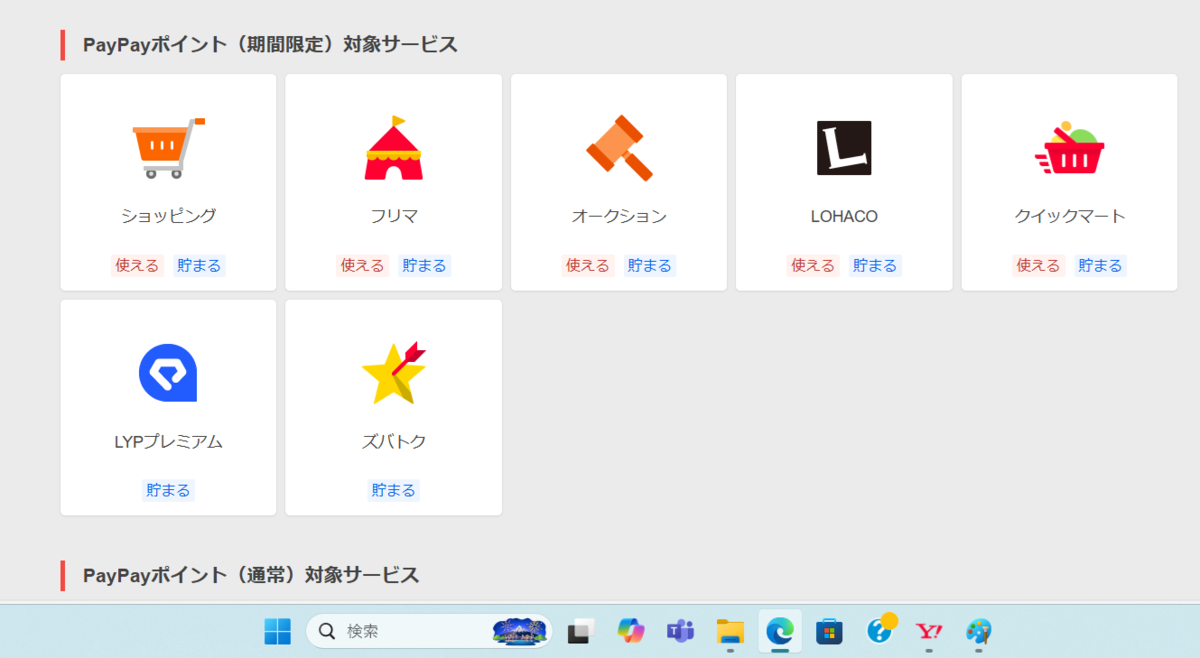Click the クイックマート label

pyautogui.click(x=1069, y=216)
